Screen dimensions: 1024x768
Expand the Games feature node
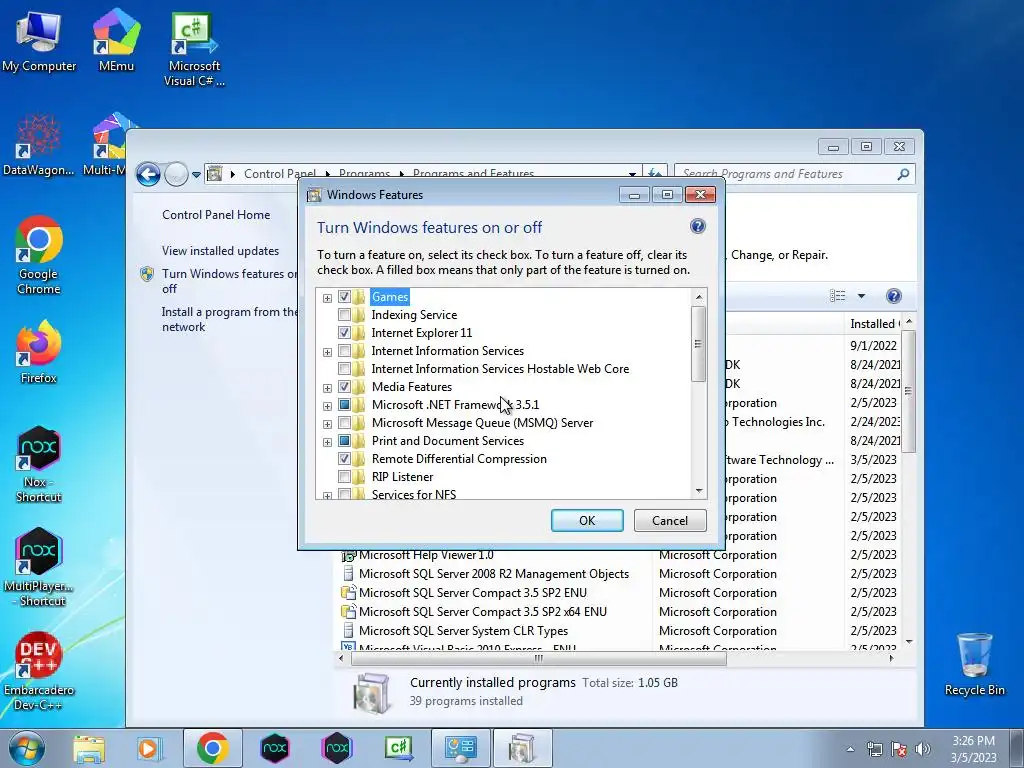point(327,298)
